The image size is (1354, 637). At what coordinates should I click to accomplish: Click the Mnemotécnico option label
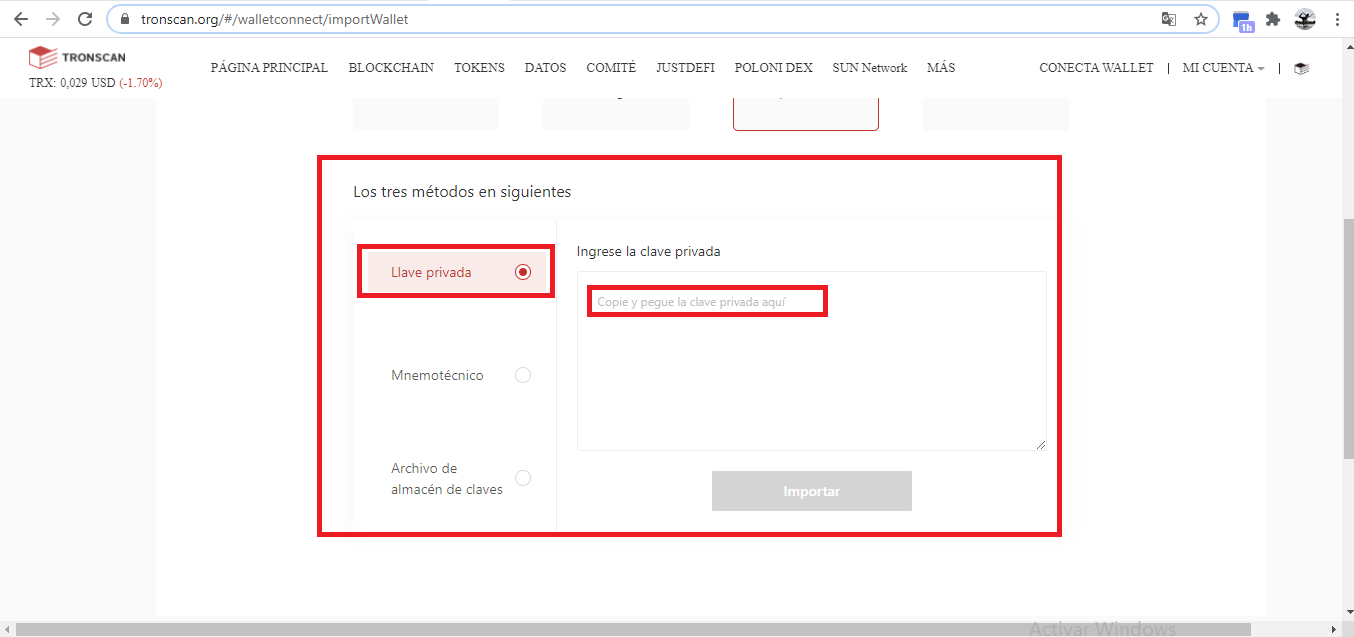437,375
